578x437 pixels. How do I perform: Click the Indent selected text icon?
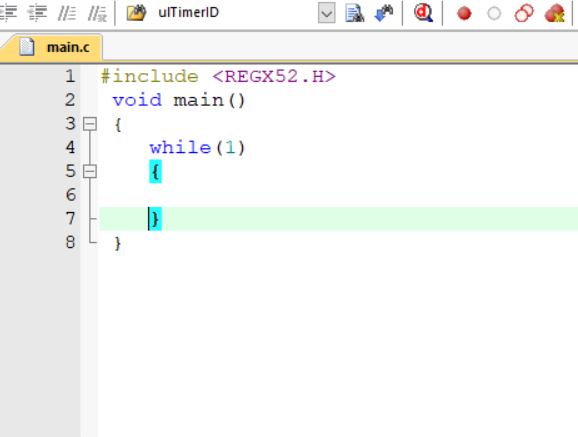(x=8, y=13)
